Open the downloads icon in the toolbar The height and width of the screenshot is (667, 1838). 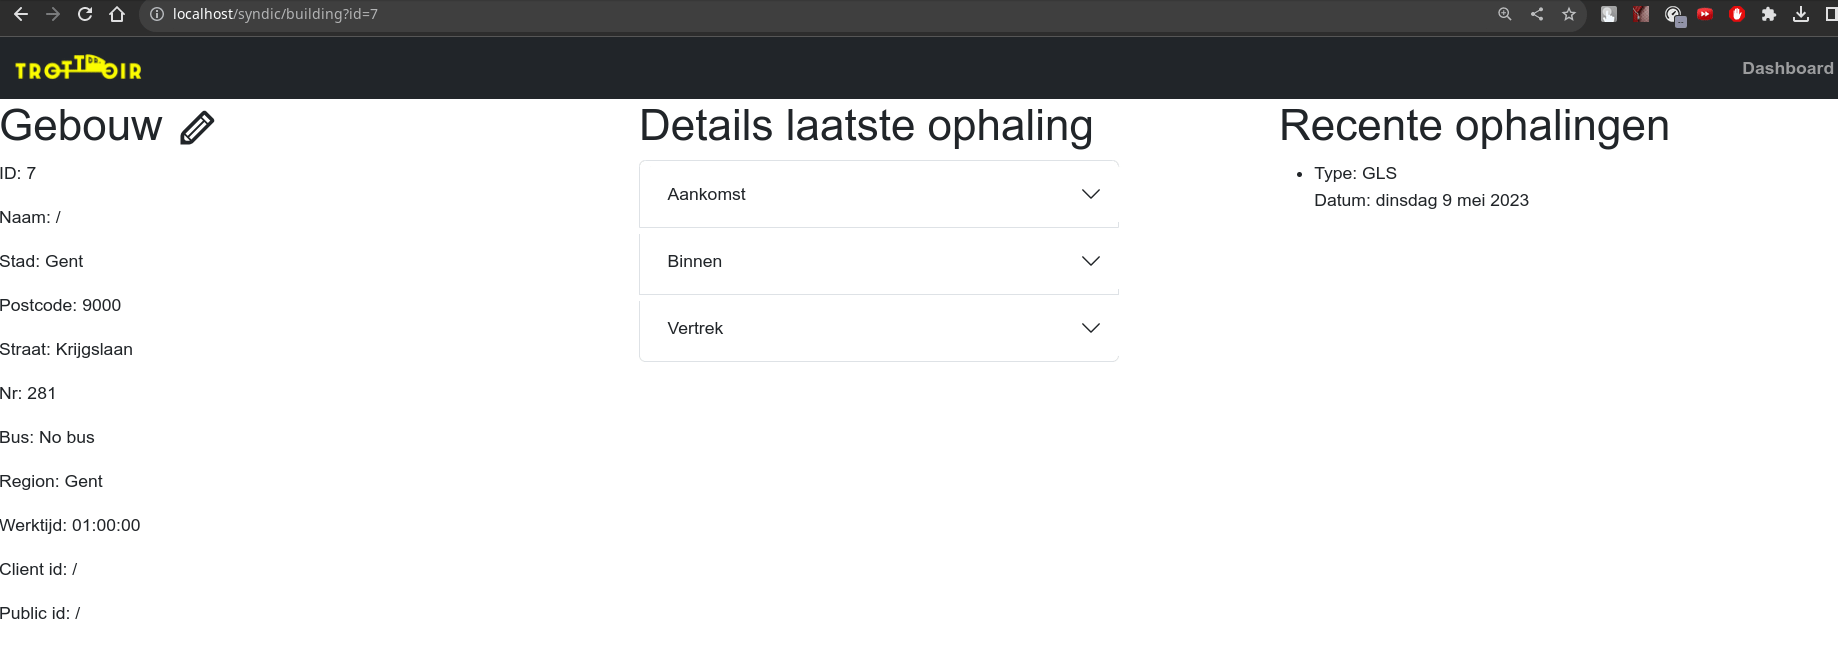1801,14
